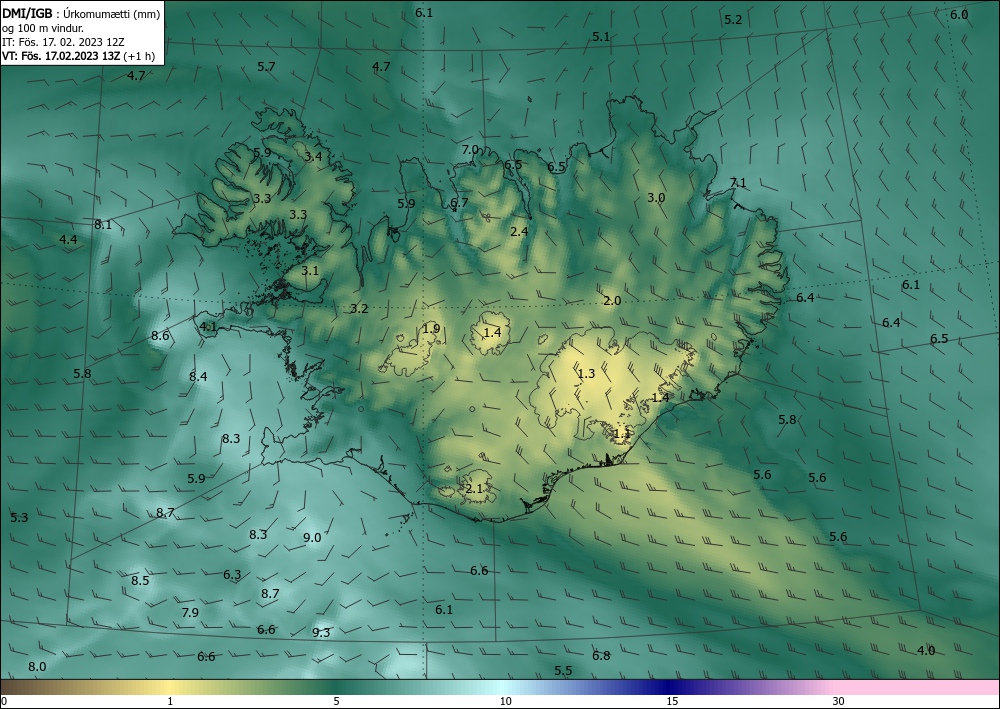Click the 5.5 value on the map
Image resolution: width=1000 pixels, height=709 pixels.
[563, 670]
